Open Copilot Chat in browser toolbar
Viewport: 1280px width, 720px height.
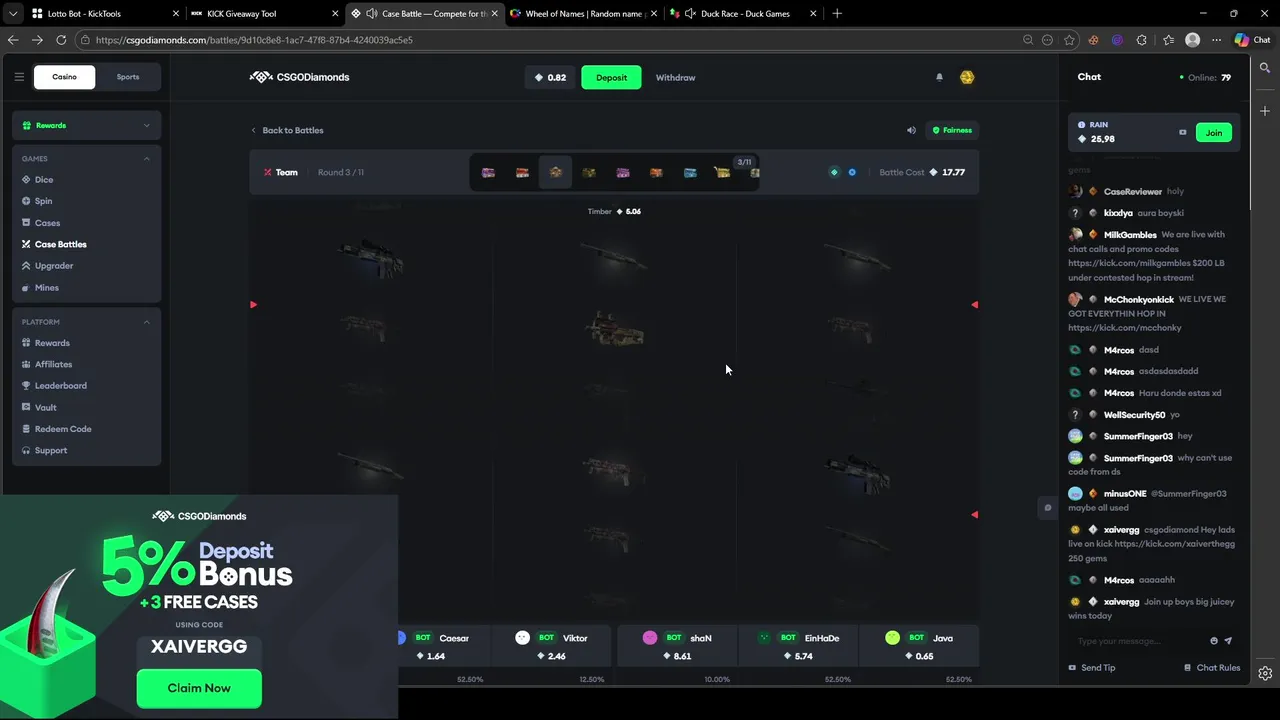tap(1252, 40)
